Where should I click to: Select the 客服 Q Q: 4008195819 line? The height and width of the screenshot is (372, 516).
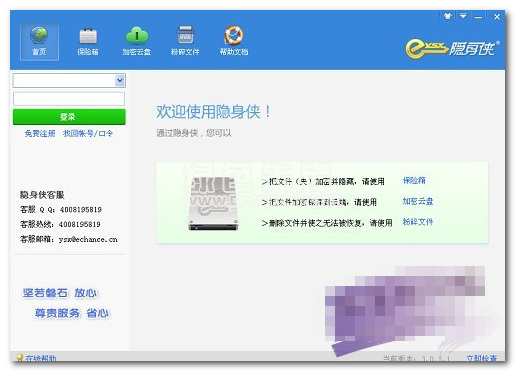pyautogui.click(x=61, y=210)
